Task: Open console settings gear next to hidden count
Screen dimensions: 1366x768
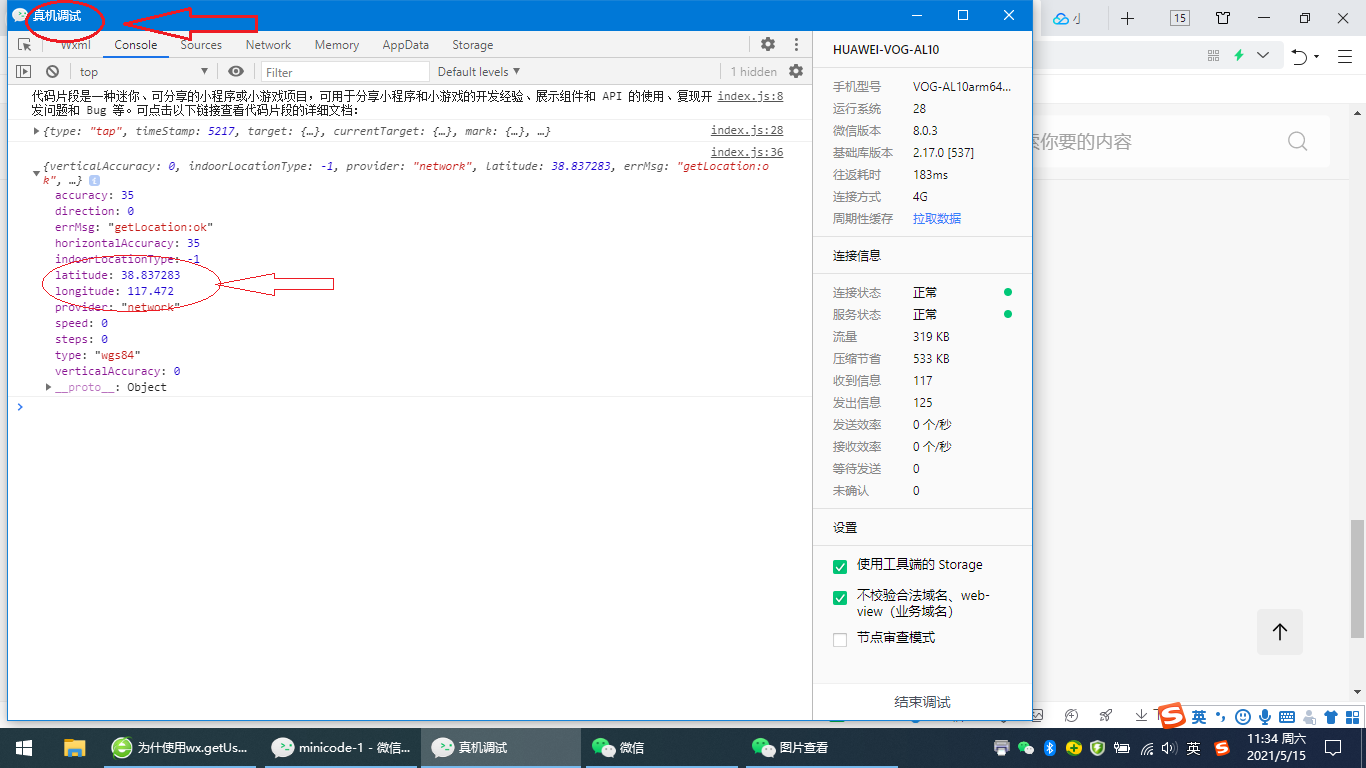Action: (x=796, y=71)
